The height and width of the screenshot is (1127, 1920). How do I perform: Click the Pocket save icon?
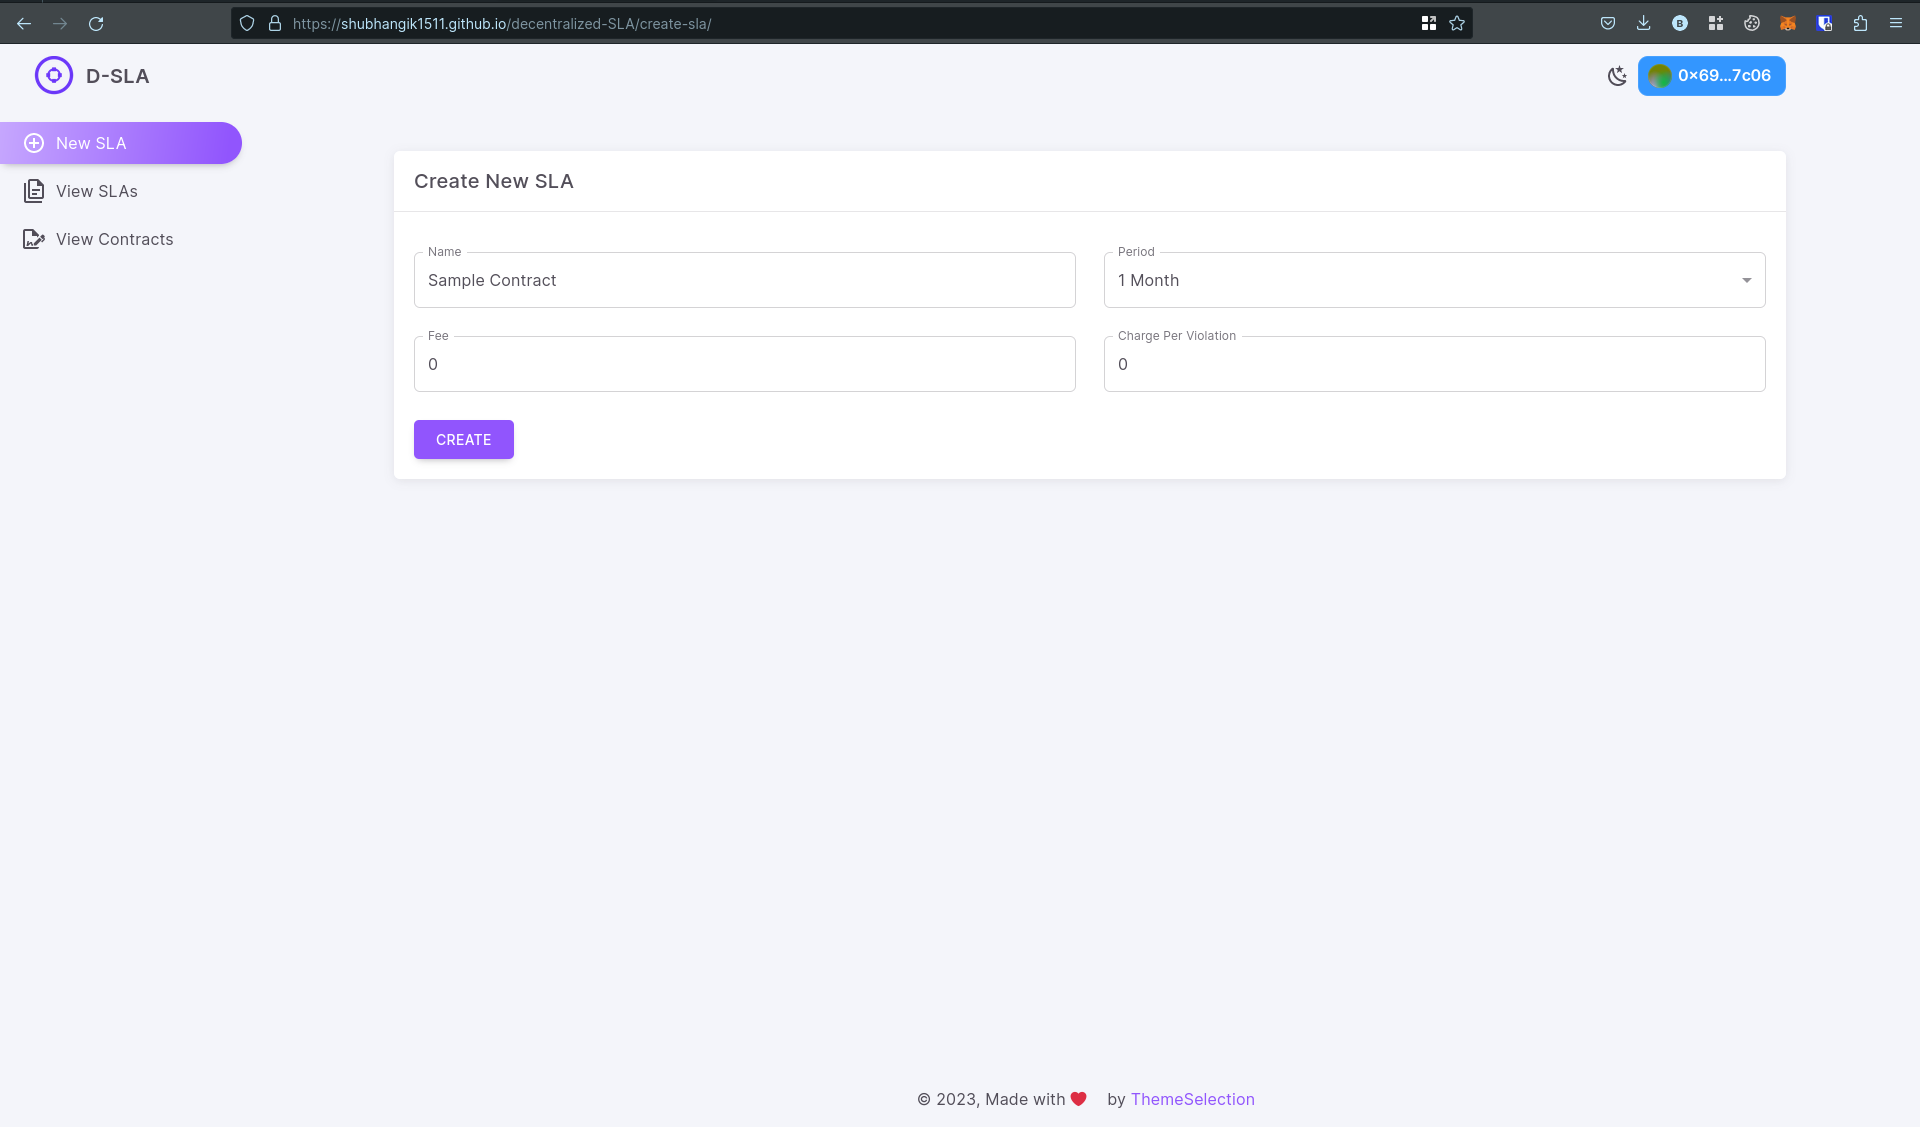click(1608, 23)
